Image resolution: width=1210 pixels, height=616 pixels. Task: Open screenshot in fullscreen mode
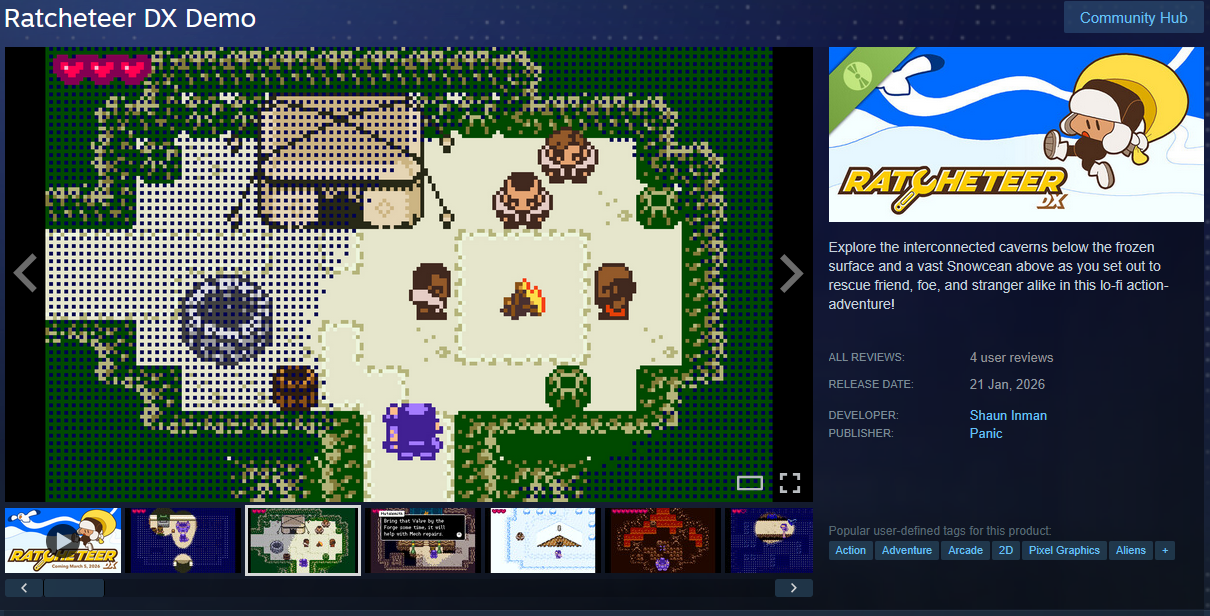(790, 483)
